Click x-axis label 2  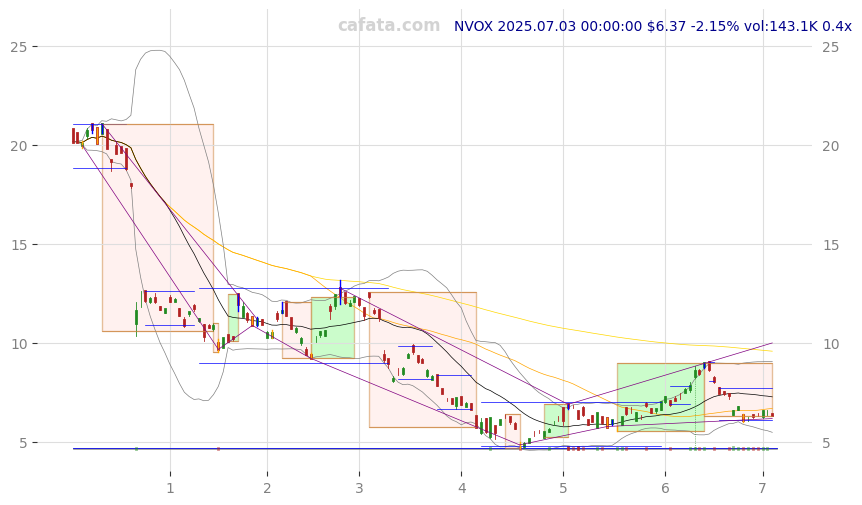[267, 488]
